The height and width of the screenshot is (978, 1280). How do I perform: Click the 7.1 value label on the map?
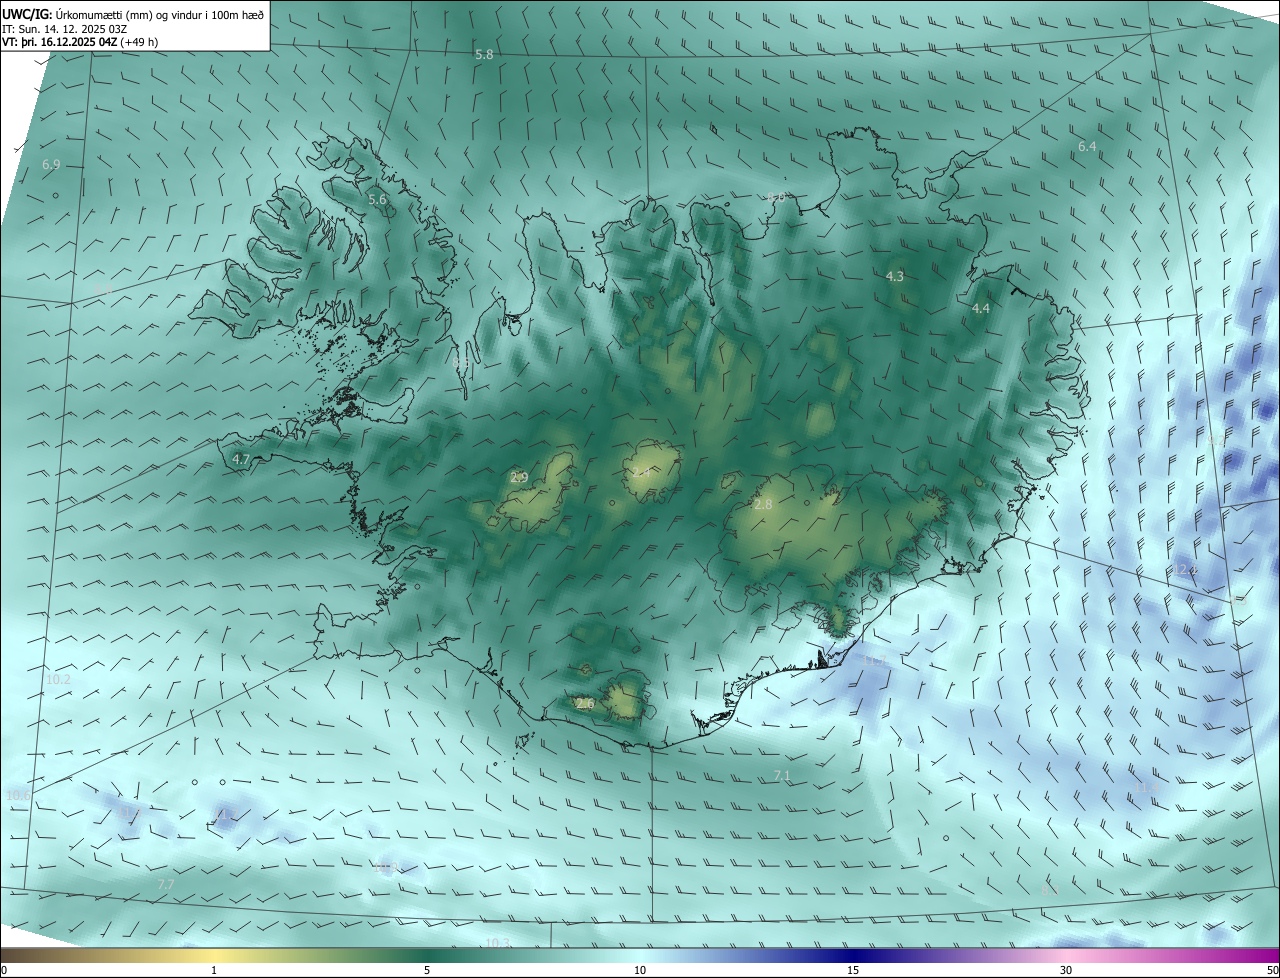783,776
